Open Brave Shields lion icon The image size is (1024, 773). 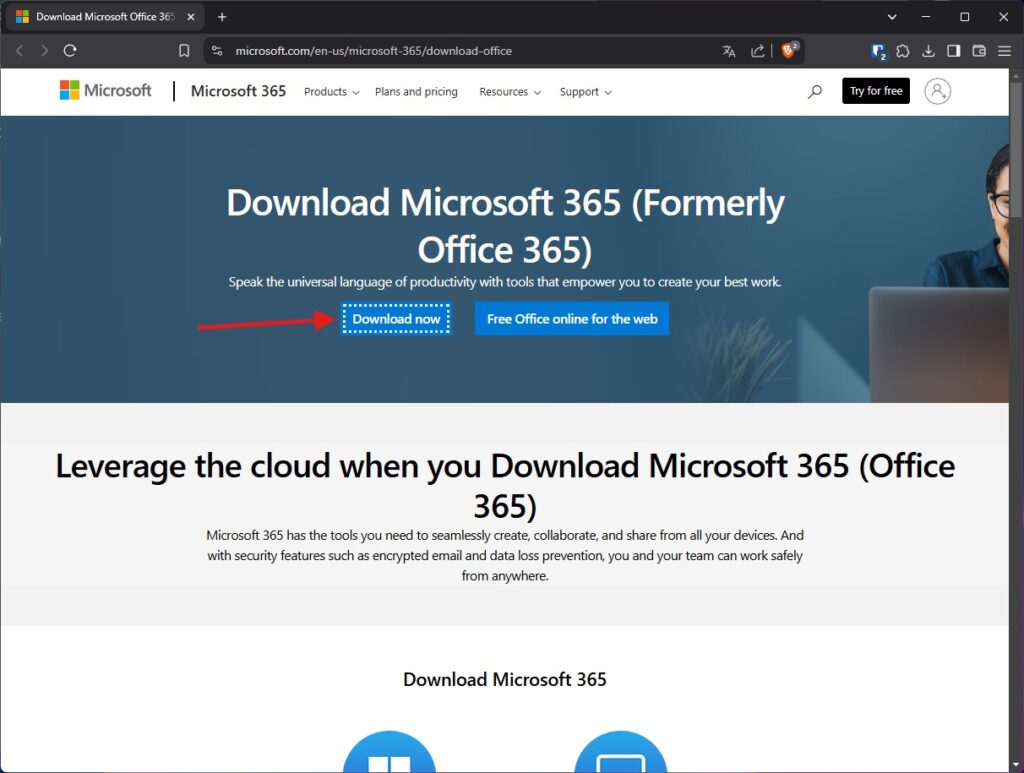click(790, 50)
